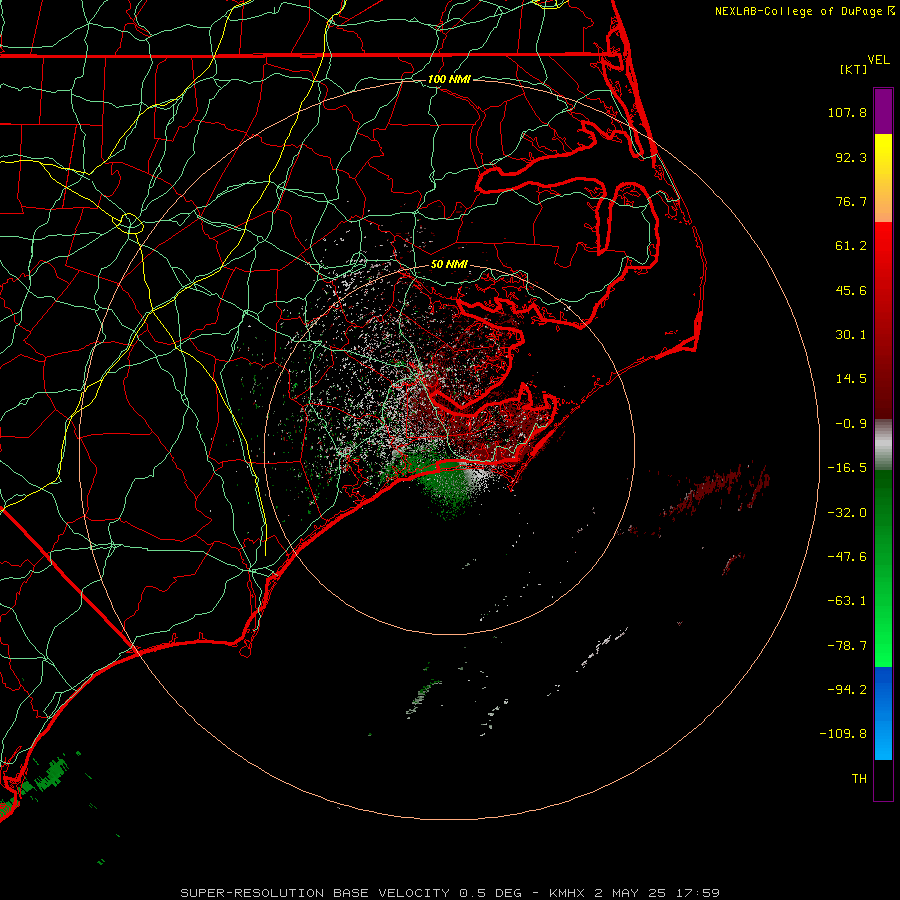Click the 14.5 value on the velocity scale

click(x=851, y=379)
